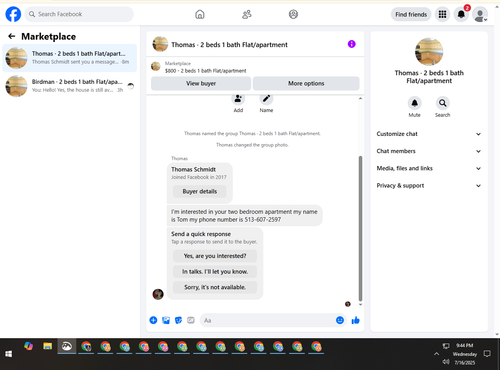
Task: Expand Customize chat section
Action: pyautogui.click(x=429, y=134)
